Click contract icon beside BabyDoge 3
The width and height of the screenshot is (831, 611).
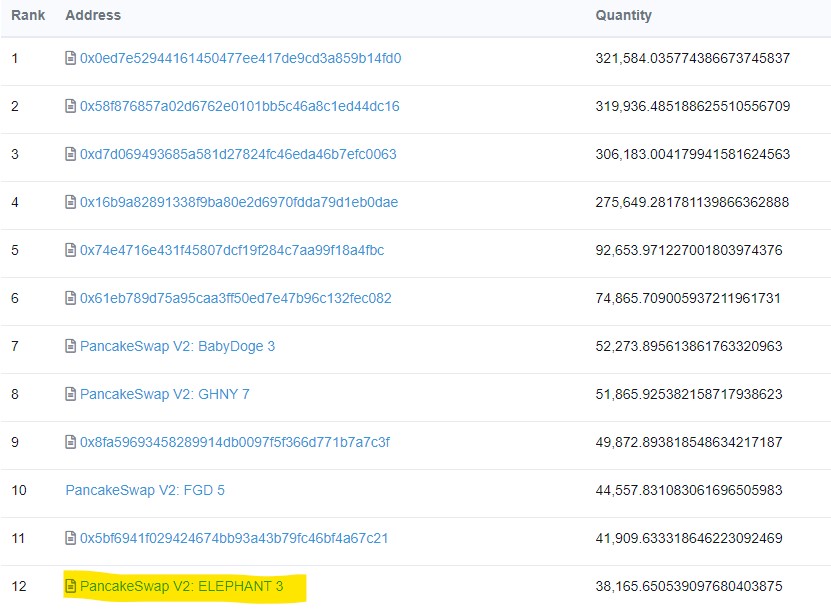point(70,346)
